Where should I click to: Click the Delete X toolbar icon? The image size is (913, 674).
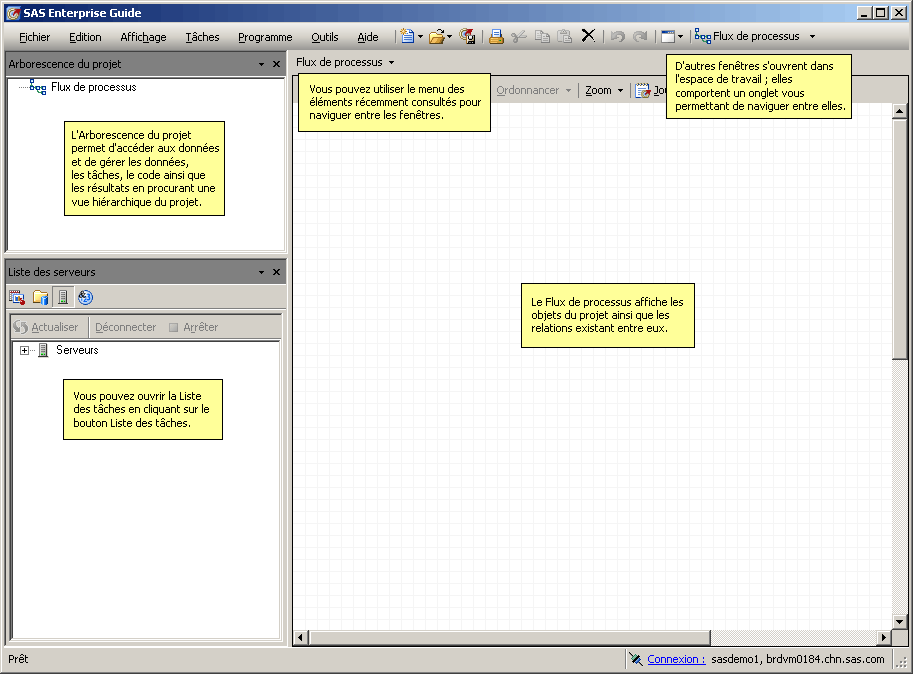[589, 36]
